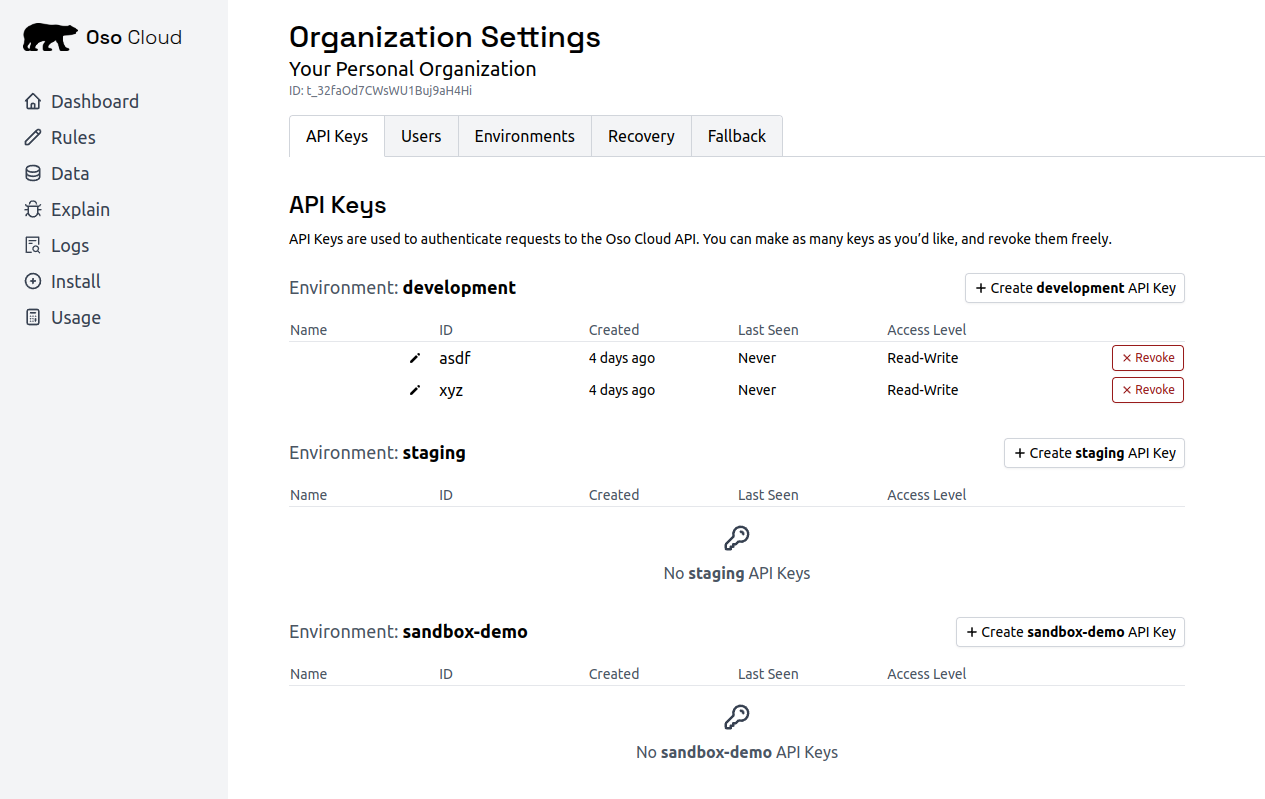This screenshot has height=799, width=1265.
Task: Go to the Recovery tab
Action: (x=641, y=136)
